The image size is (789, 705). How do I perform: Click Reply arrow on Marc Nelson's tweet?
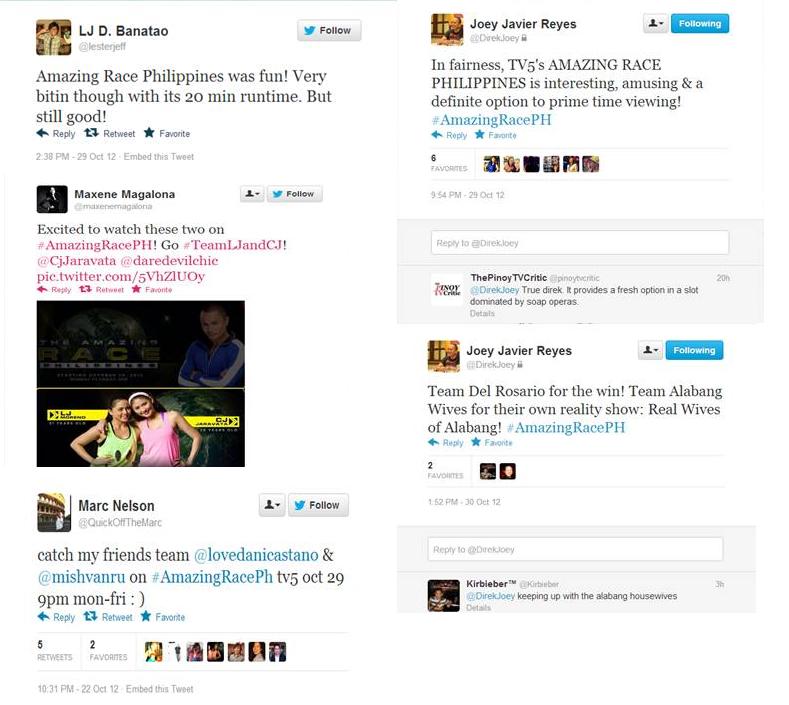43,616
